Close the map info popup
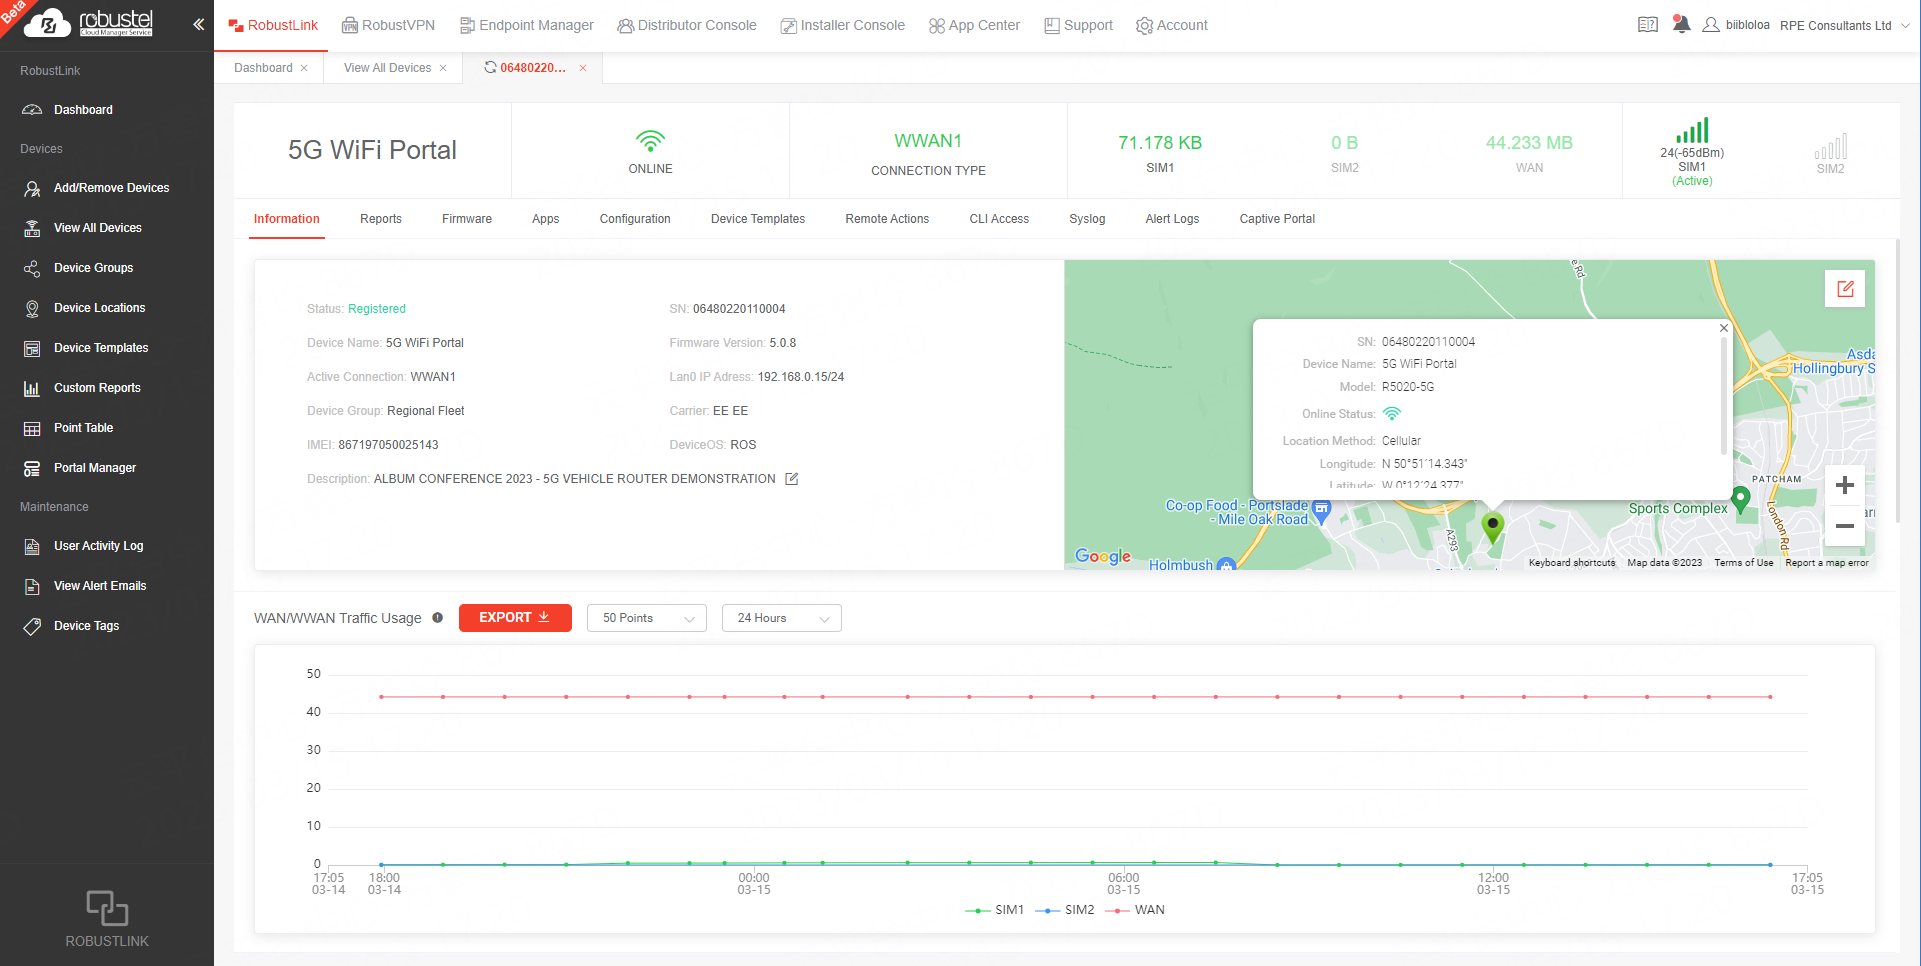 point(1724,328)
